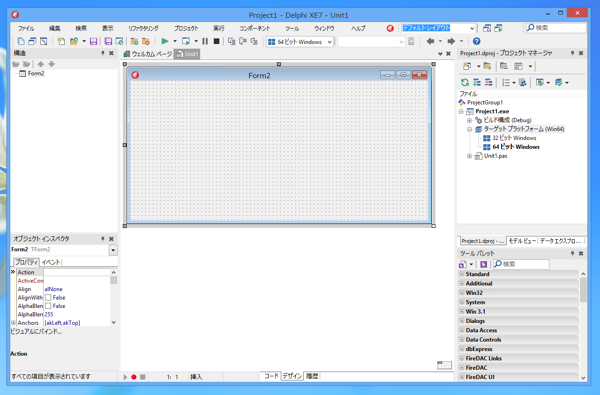The image size is (600, 395).
Task: Open the コンポーネント menu
Action: (x=254, y=28)
